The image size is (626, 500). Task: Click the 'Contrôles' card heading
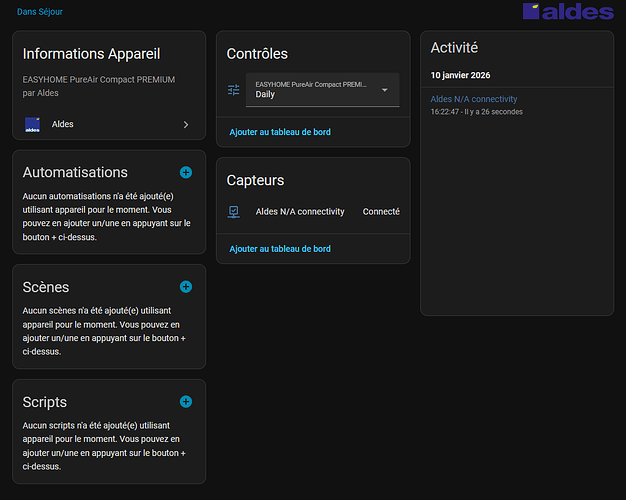coord(257,54)
